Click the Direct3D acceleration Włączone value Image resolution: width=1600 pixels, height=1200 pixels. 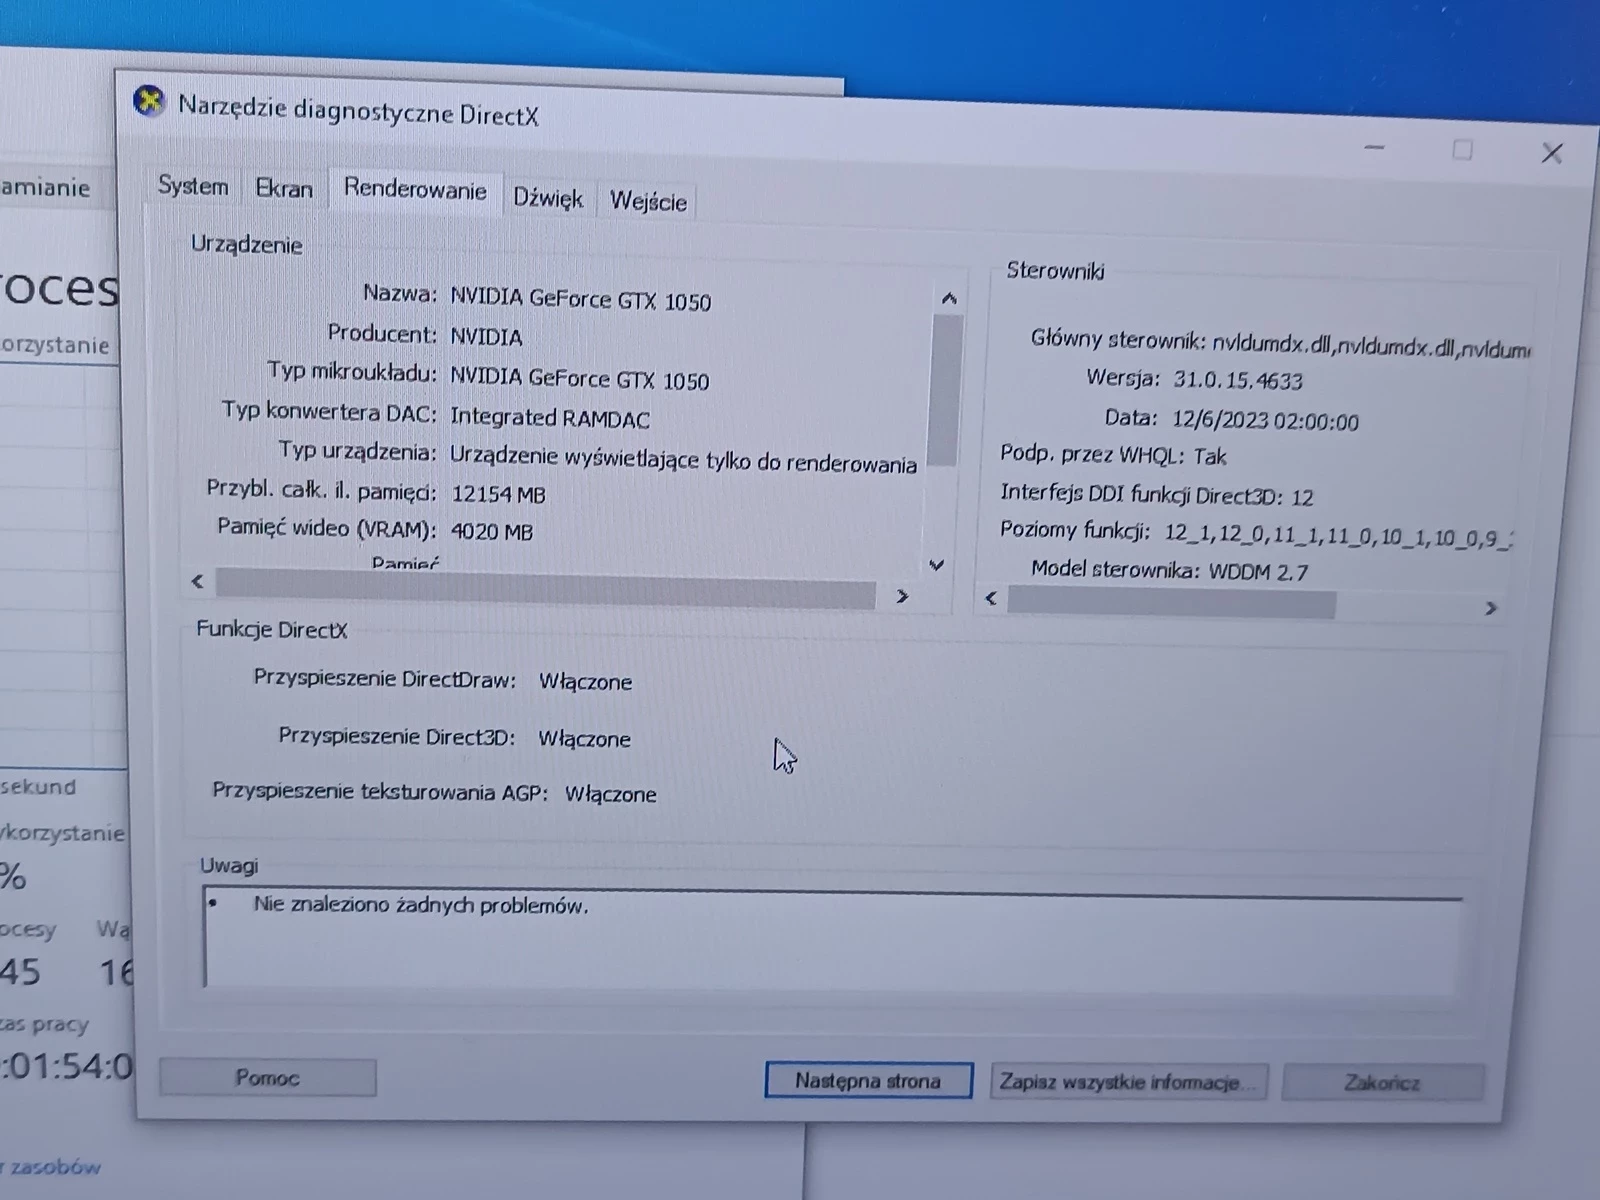coord(584,739)
